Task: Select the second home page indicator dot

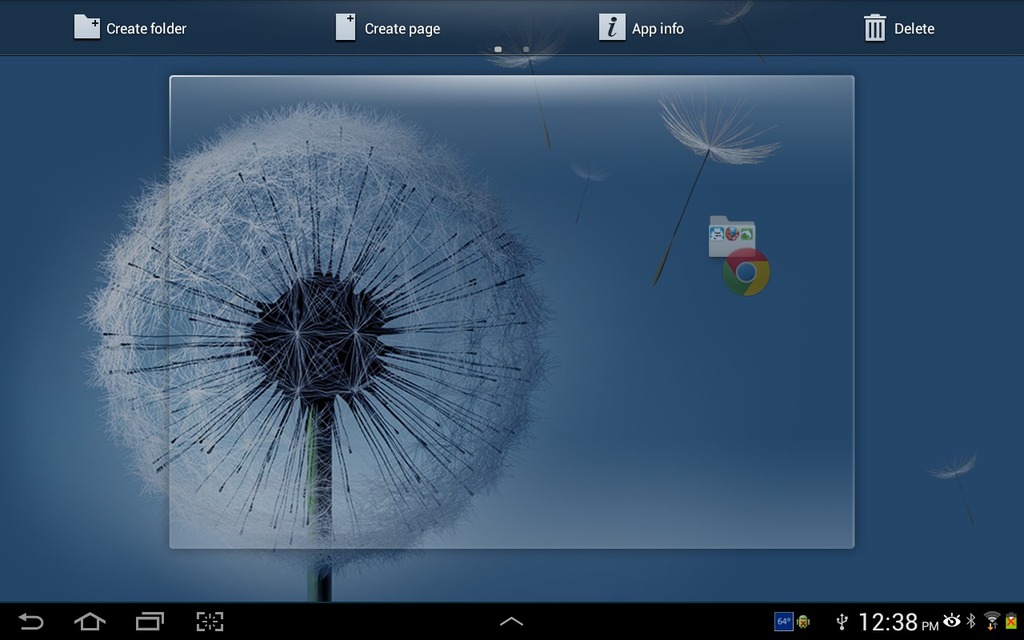Action: [526, 49]
